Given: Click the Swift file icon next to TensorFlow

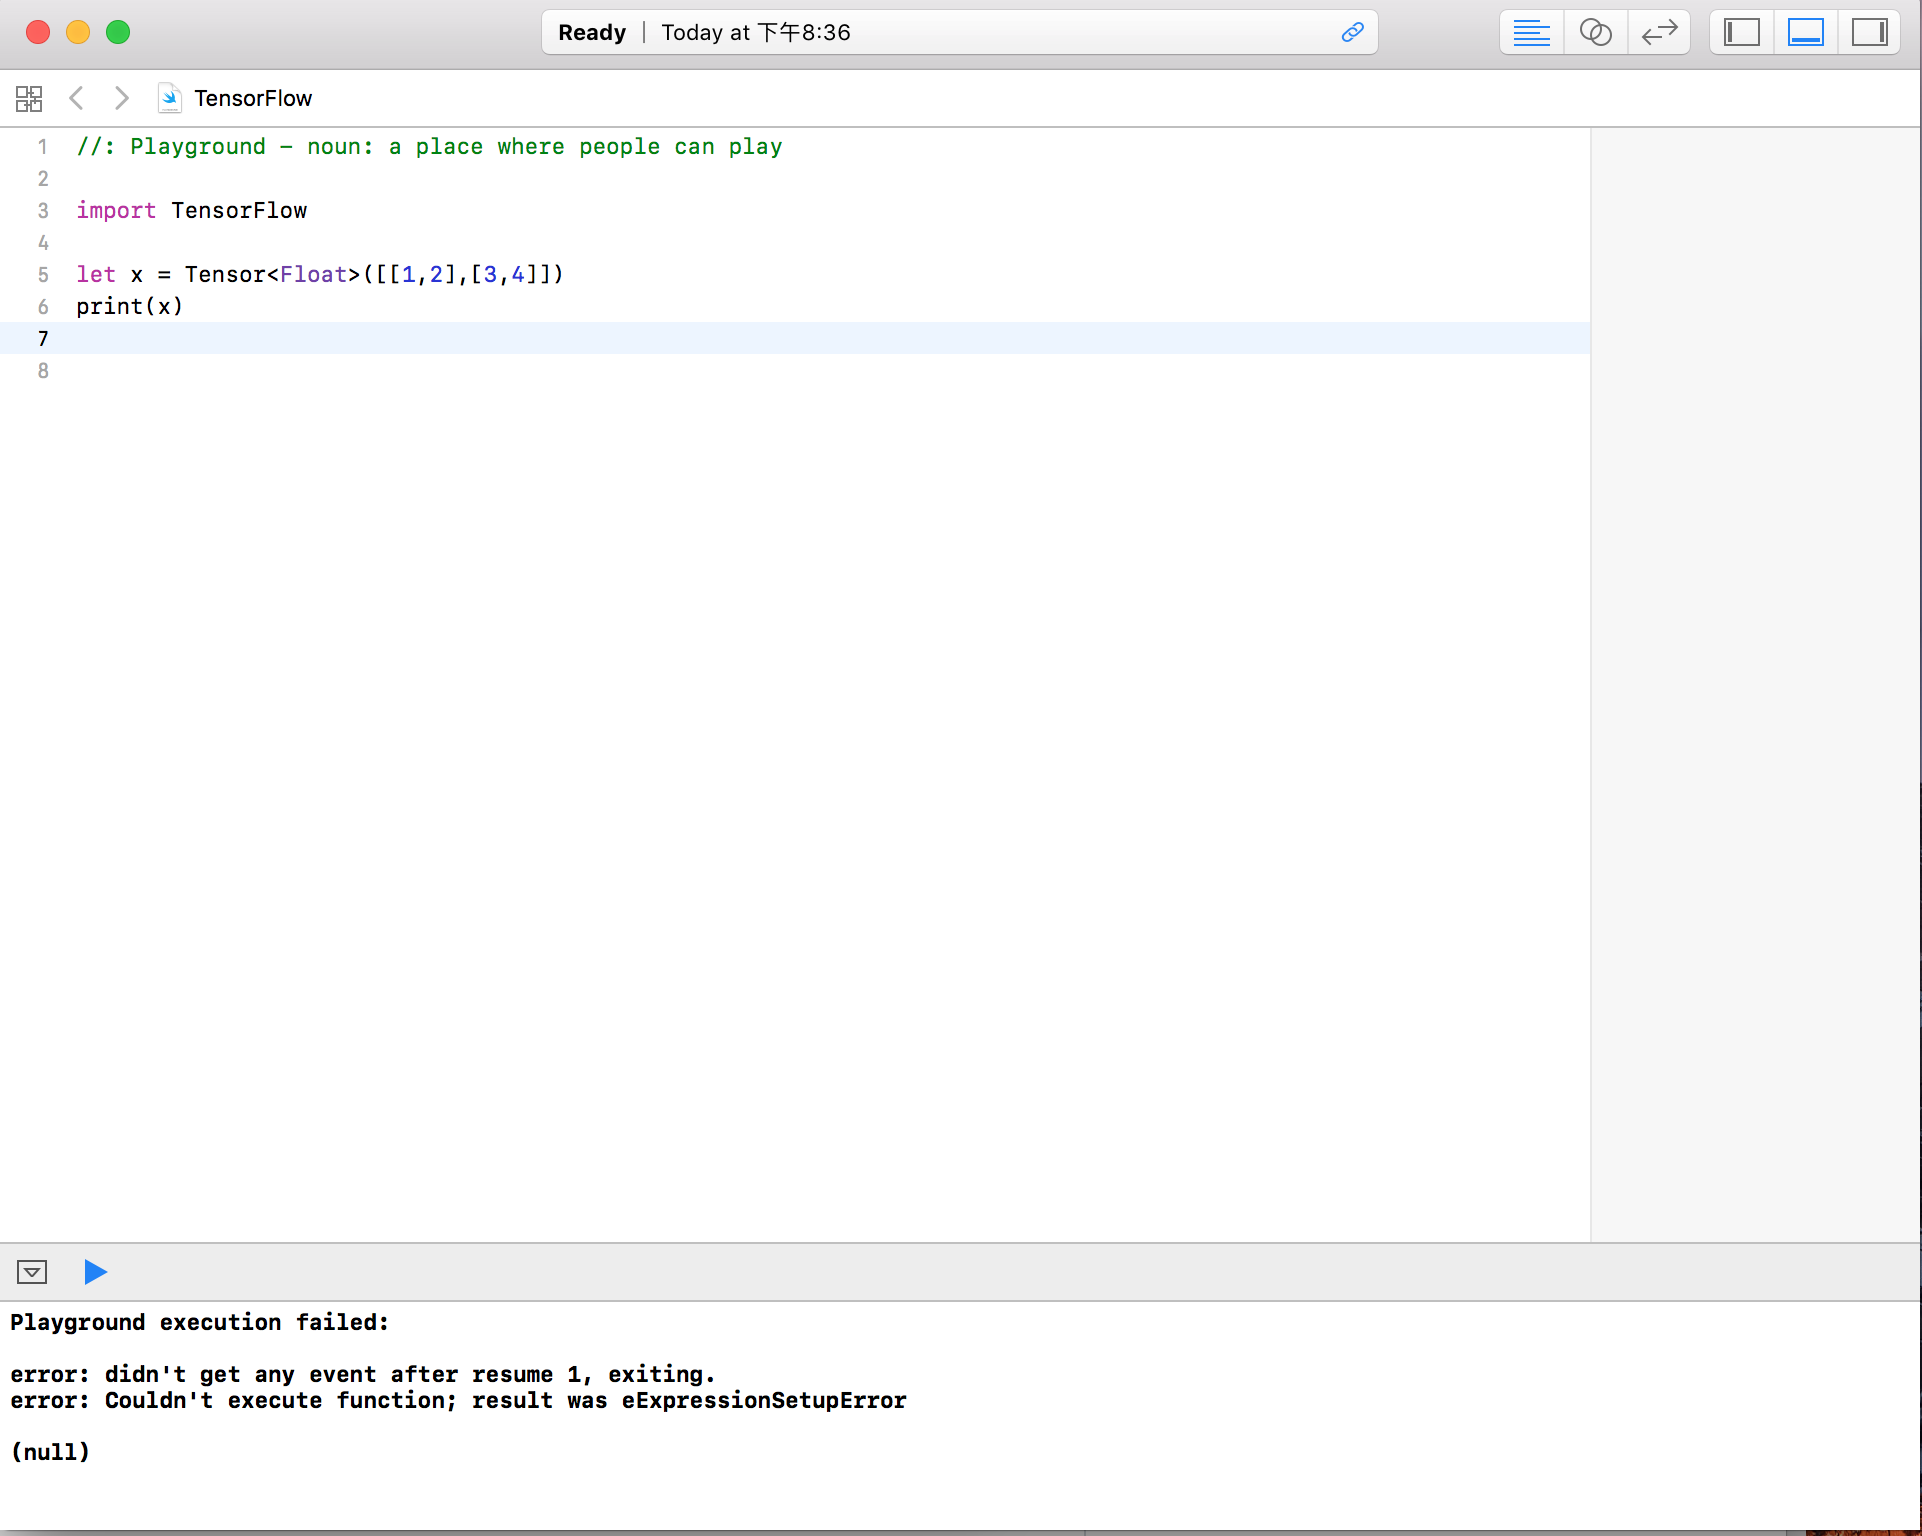Looking at the screenshot, I should (170, 98).
